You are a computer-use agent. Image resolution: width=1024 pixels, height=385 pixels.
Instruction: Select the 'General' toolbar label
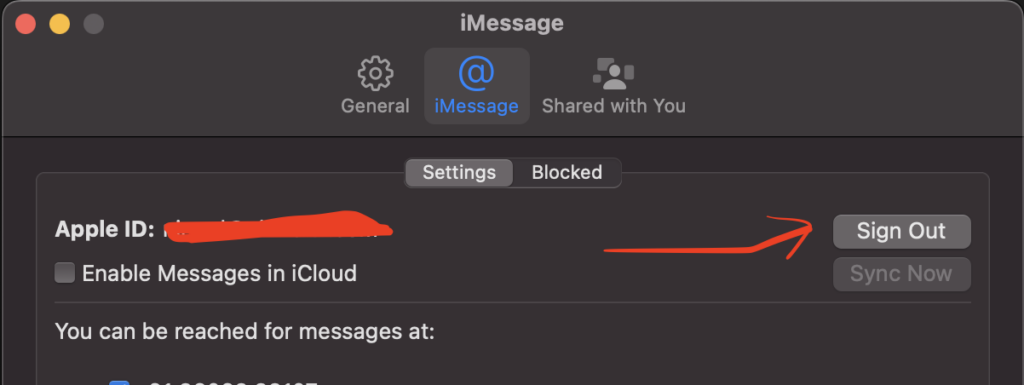[375, 106]
